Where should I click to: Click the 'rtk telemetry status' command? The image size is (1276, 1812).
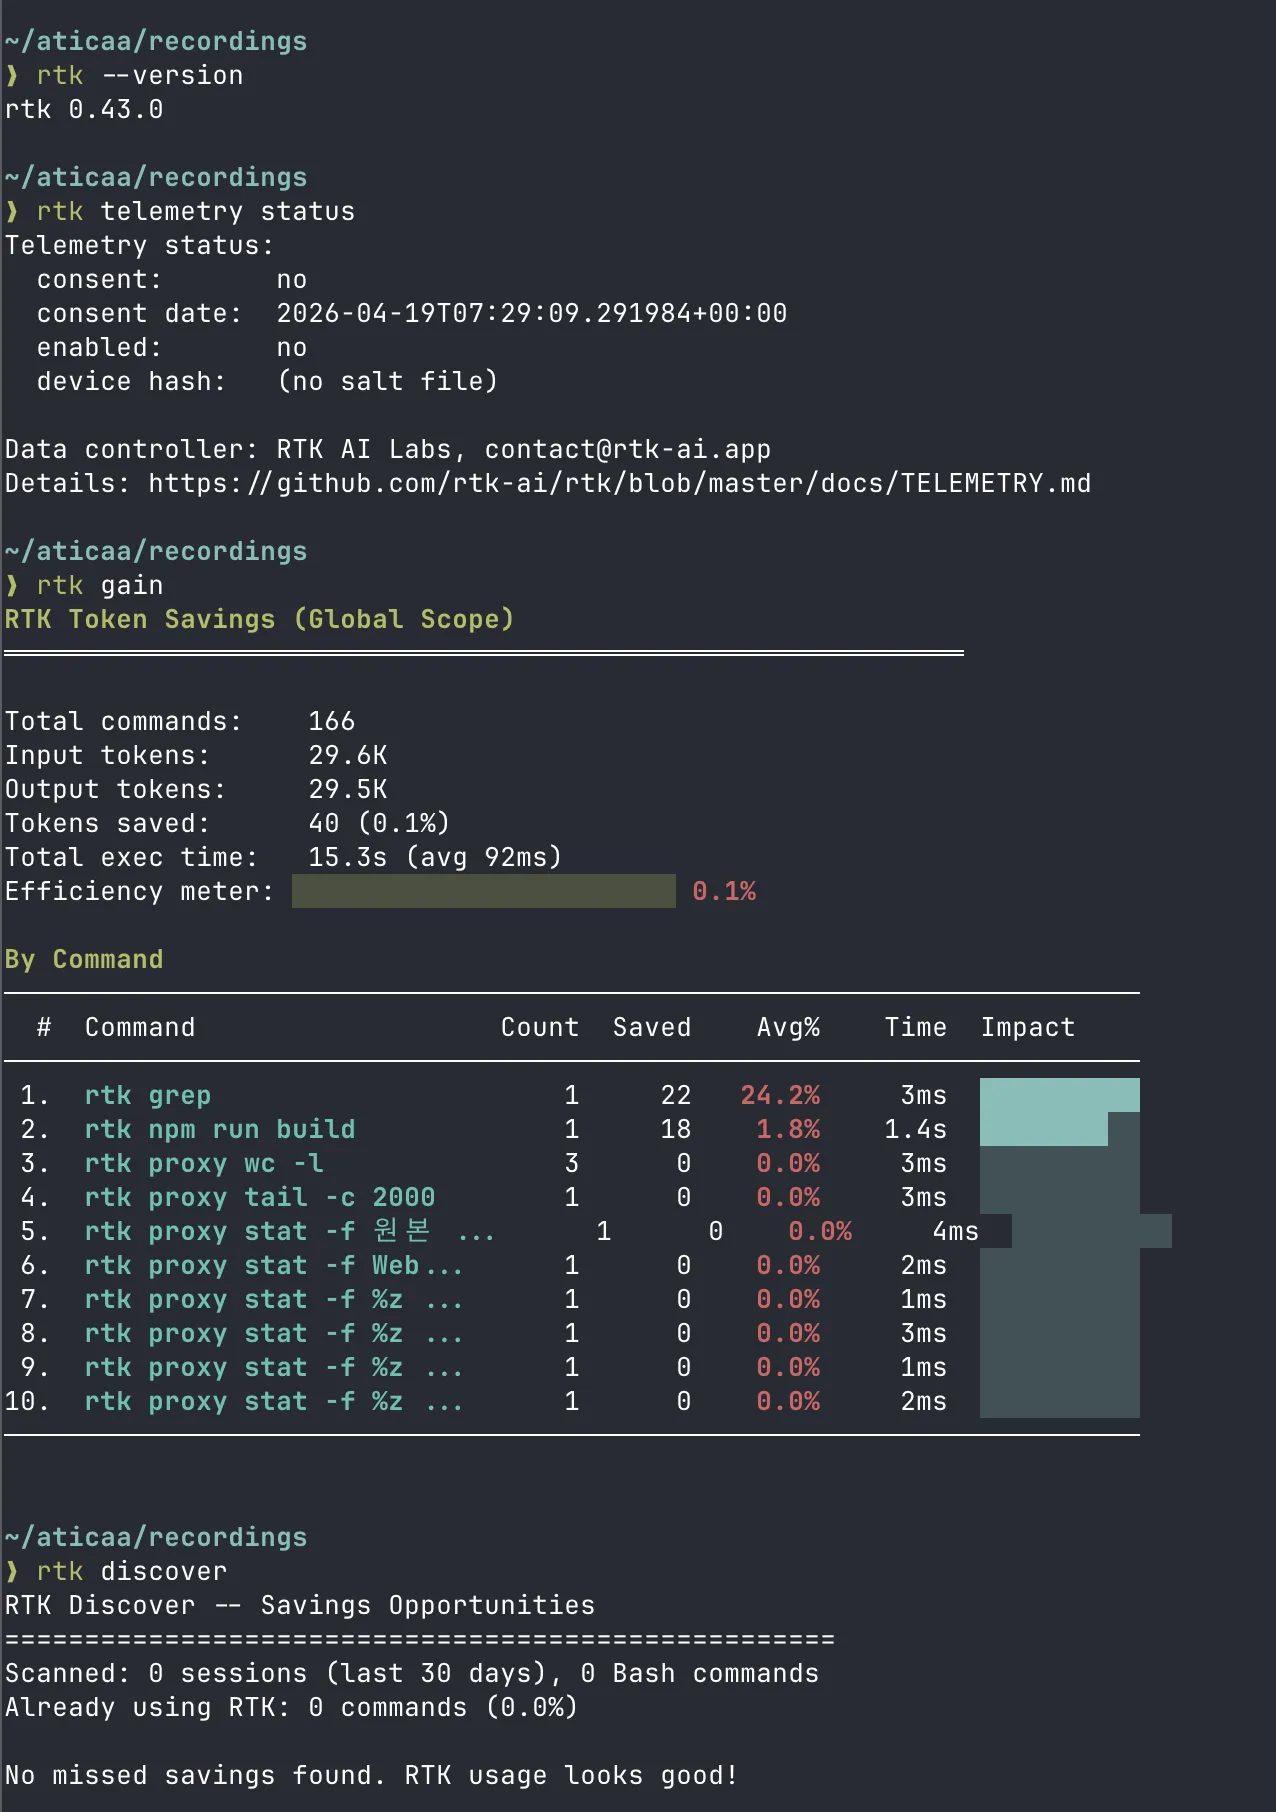(x=195, y=211)
